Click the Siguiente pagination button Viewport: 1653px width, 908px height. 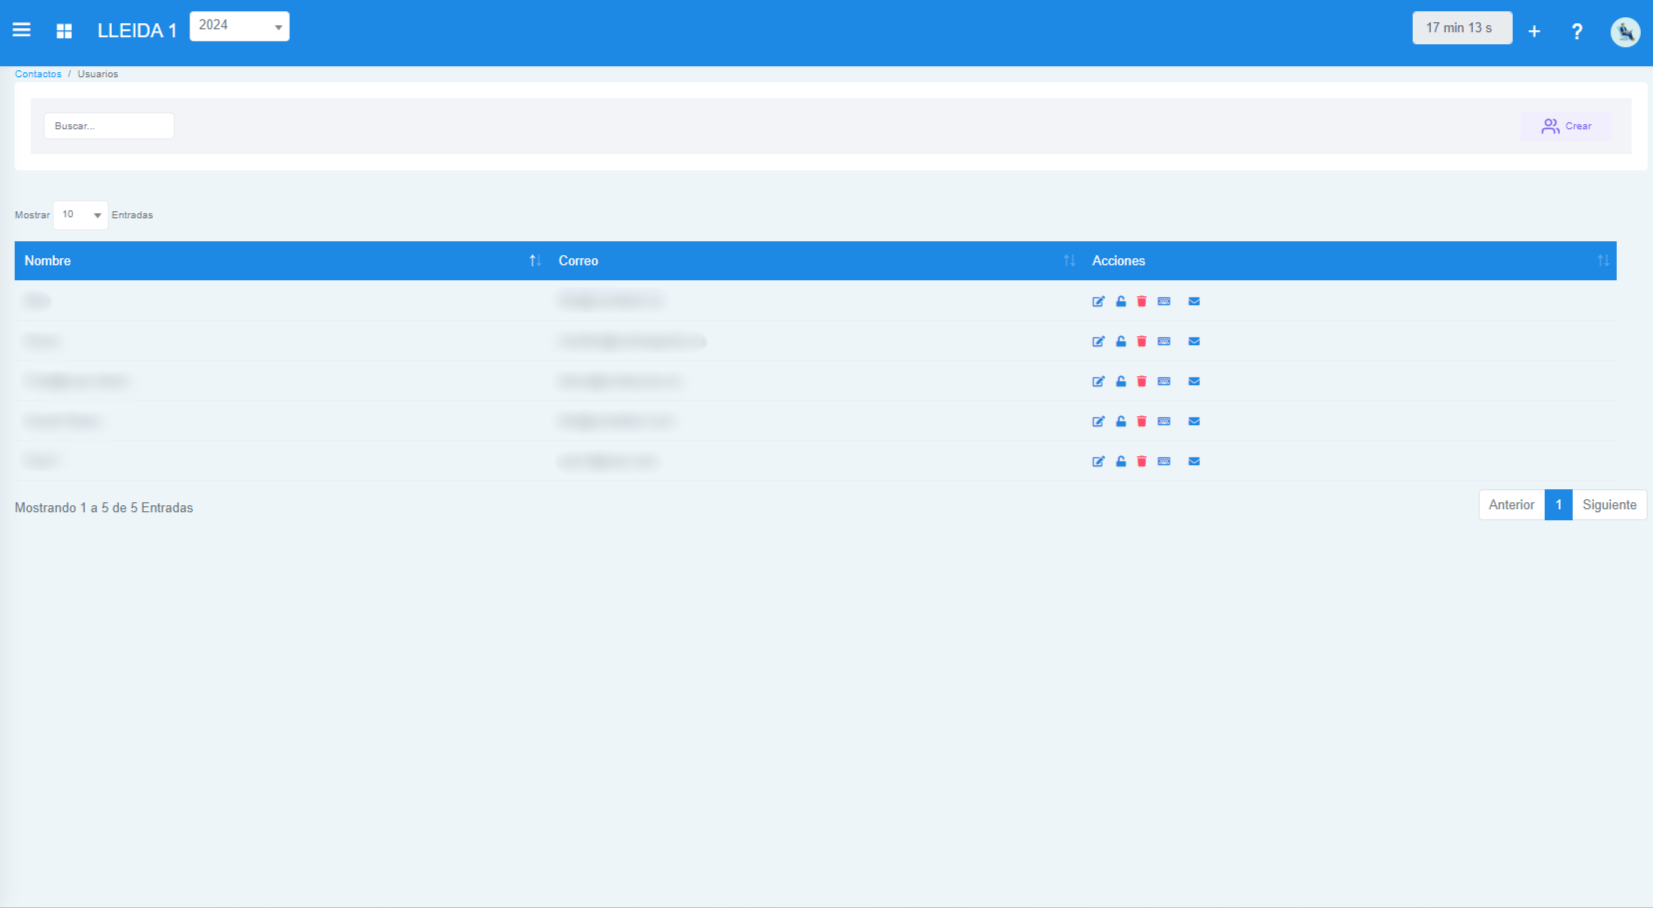[1609, 505]
